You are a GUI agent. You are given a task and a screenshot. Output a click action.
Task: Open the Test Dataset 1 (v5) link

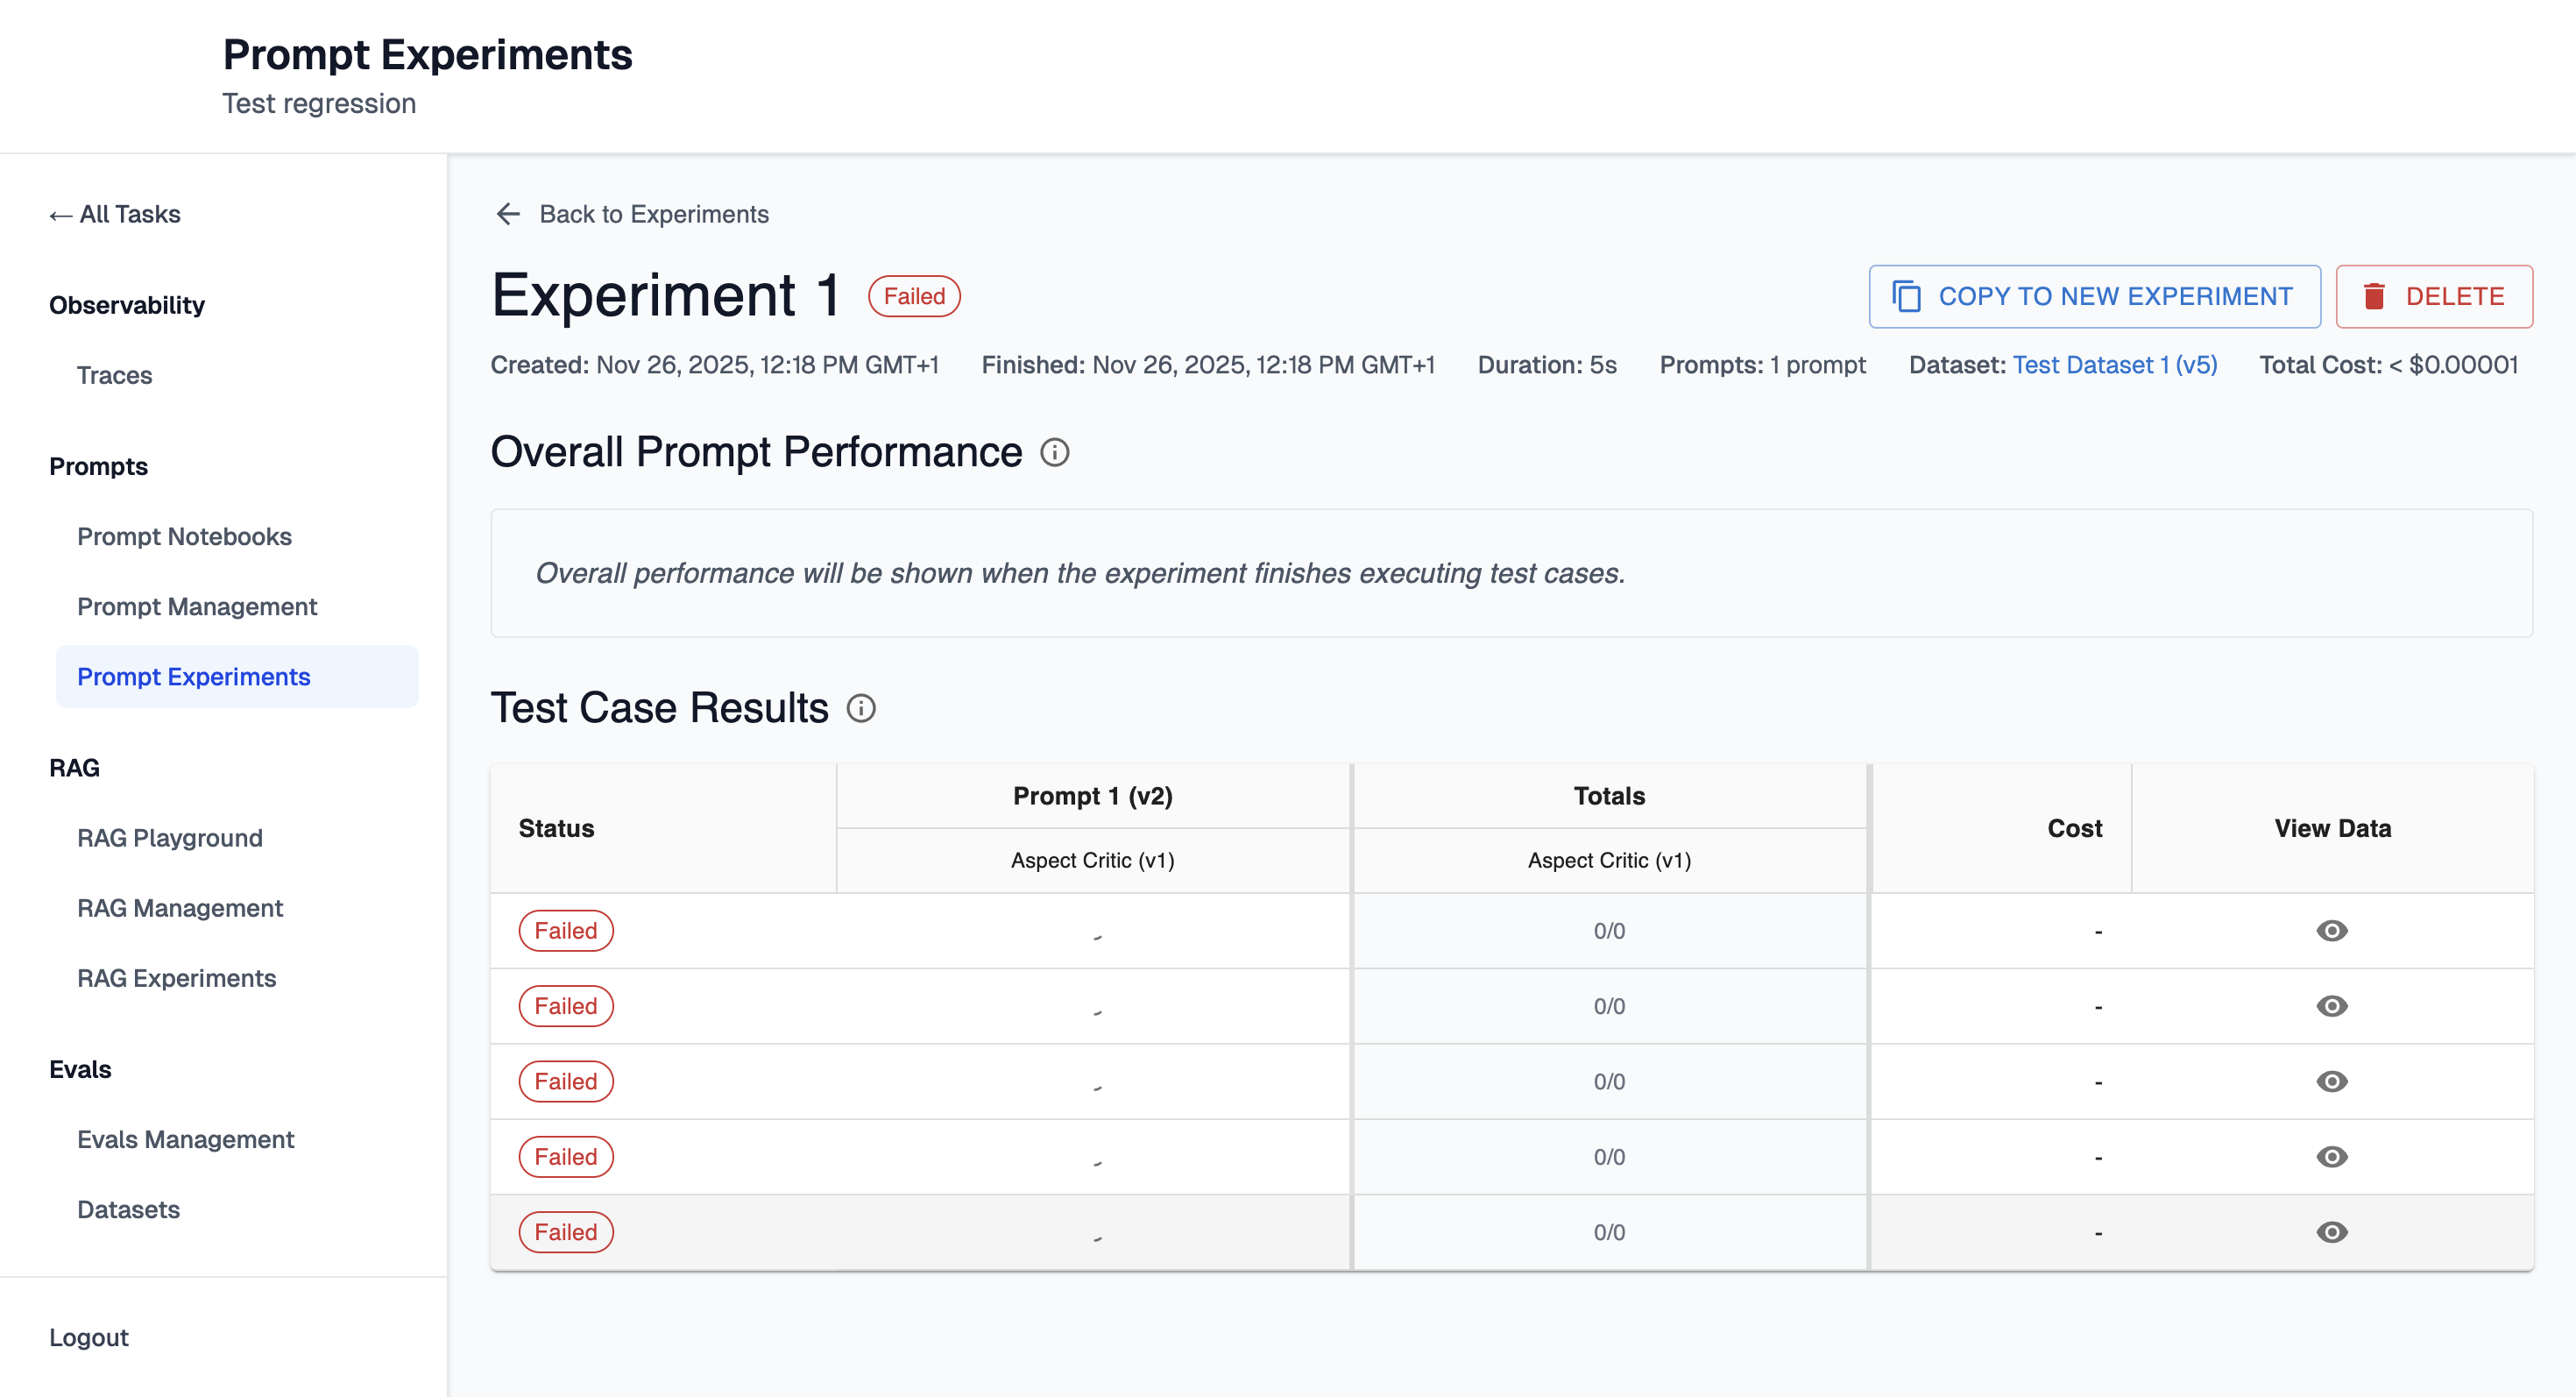2114,365
